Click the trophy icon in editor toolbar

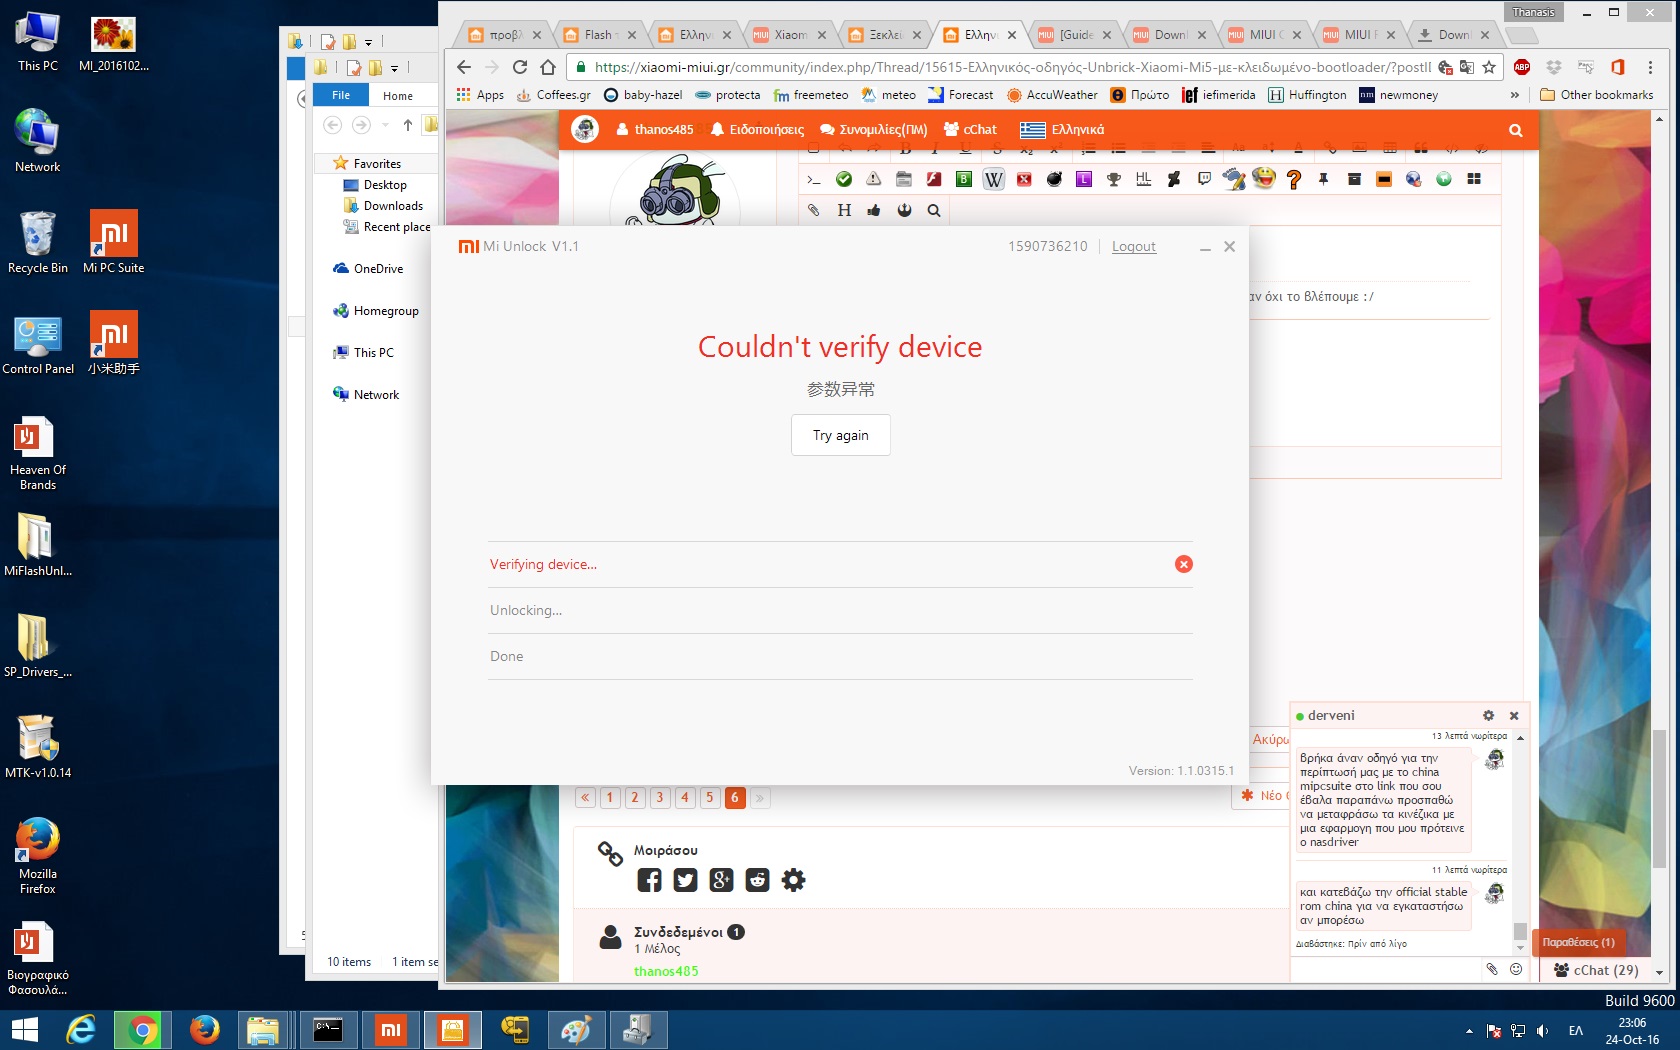coord(1113,179)
